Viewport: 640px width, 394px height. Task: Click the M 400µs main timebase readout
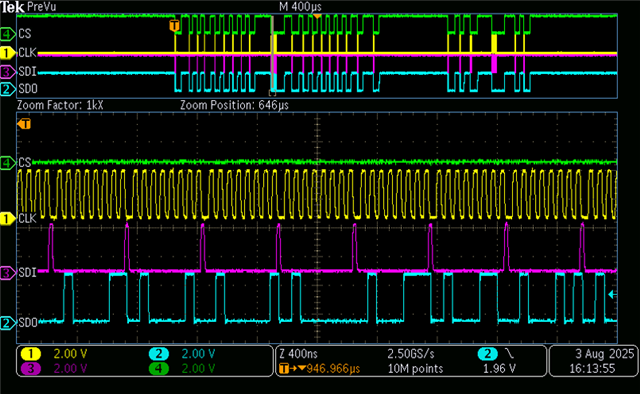coord(300,7)
